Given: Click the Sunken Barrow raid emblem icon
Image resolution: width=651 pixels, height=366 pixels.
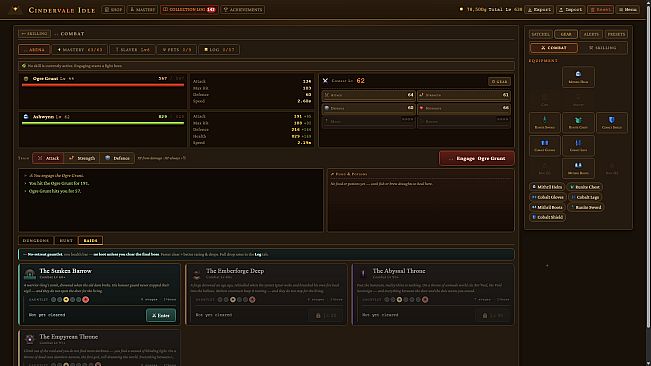Looking at the screenshot, I should (x=29, y=273).
